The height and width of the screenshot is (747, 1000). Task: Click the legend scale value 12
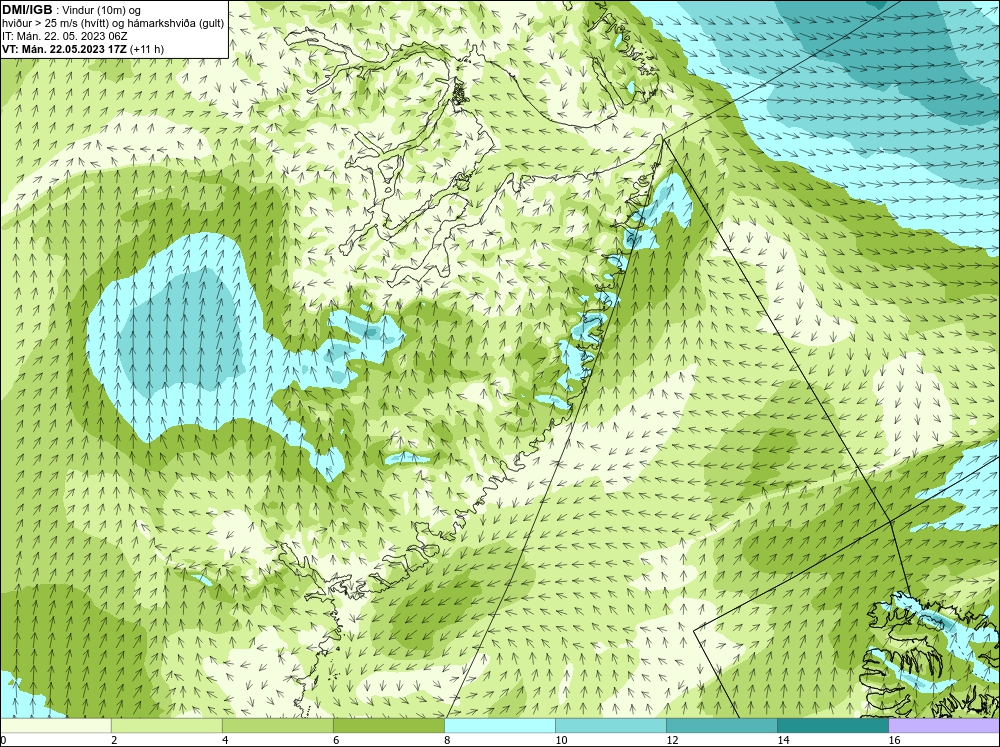pyautogui.click(x=672, y=740)
